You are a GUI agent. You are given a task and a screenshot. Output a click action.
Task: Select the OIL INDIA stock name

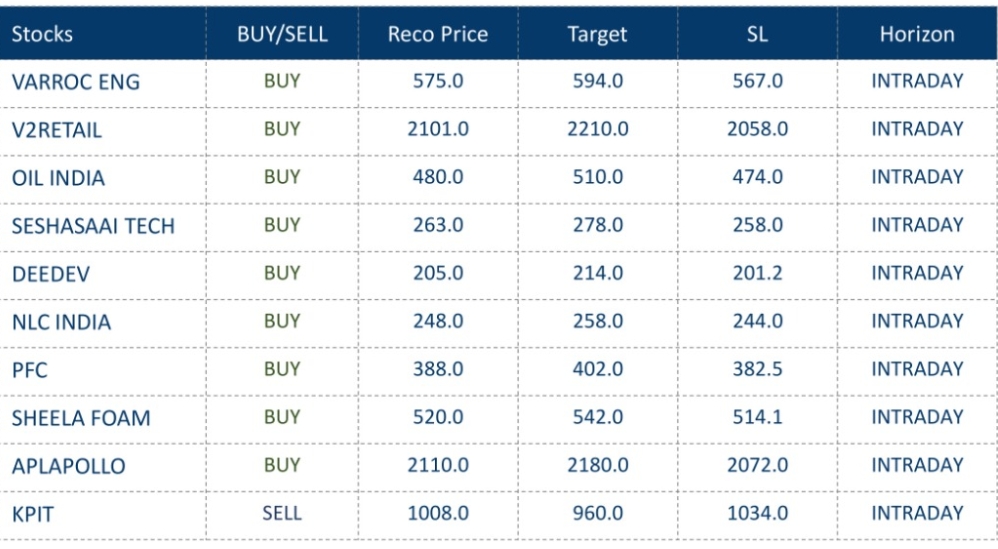click(58, 178)
